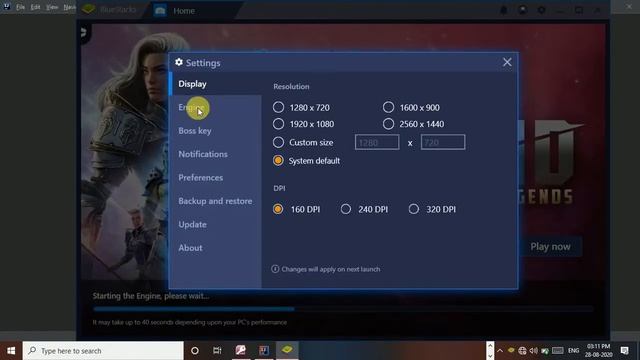Open the Engine settings section
This screenshot has height=360, width=640.
[191, 107]
